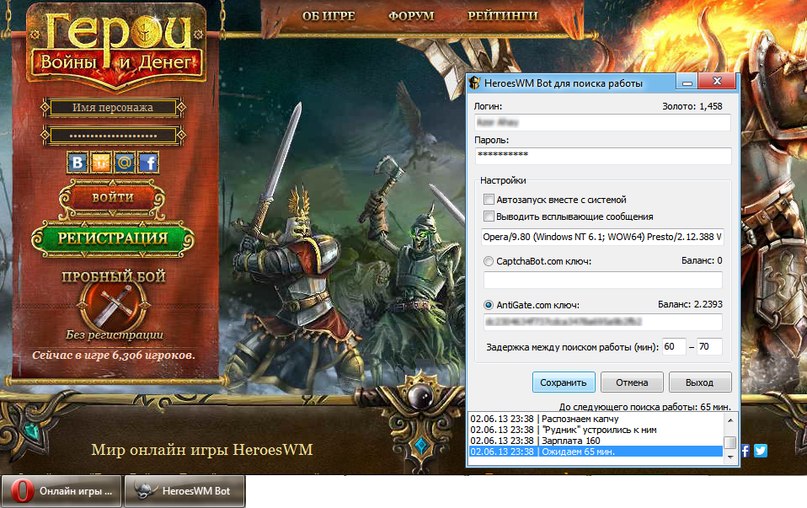The width and height of the screenshot is (807, 508).
Task: Click the log scrollbar thumb
Action: (730, 442)
